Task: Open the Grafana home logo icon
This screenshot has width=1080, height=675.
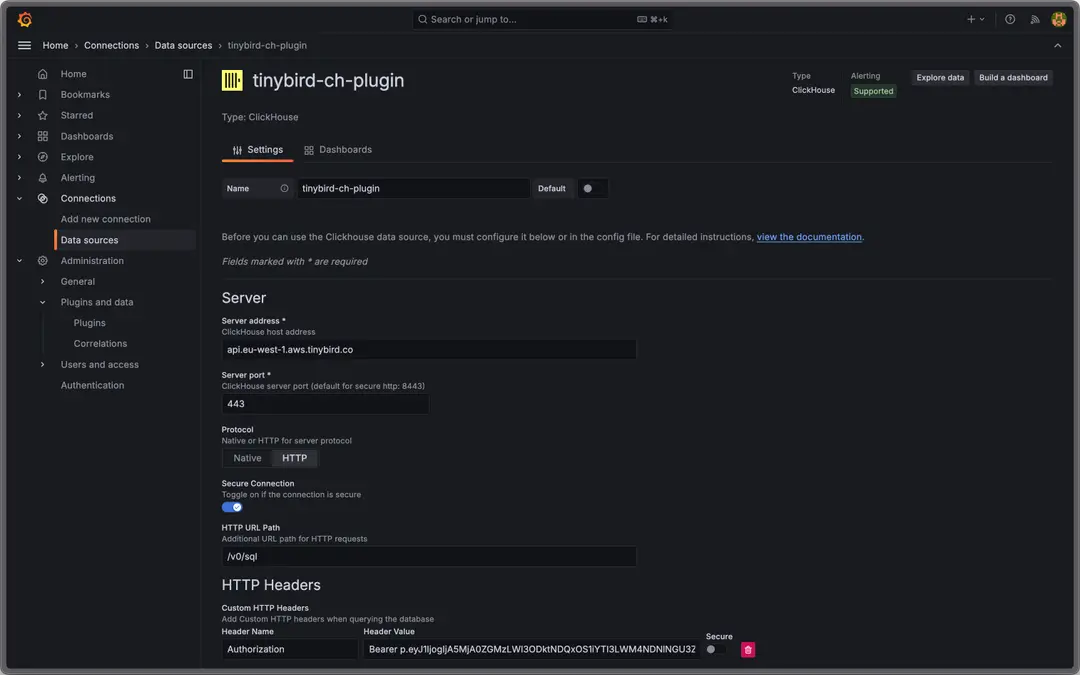Action: [x=22, y=18]
